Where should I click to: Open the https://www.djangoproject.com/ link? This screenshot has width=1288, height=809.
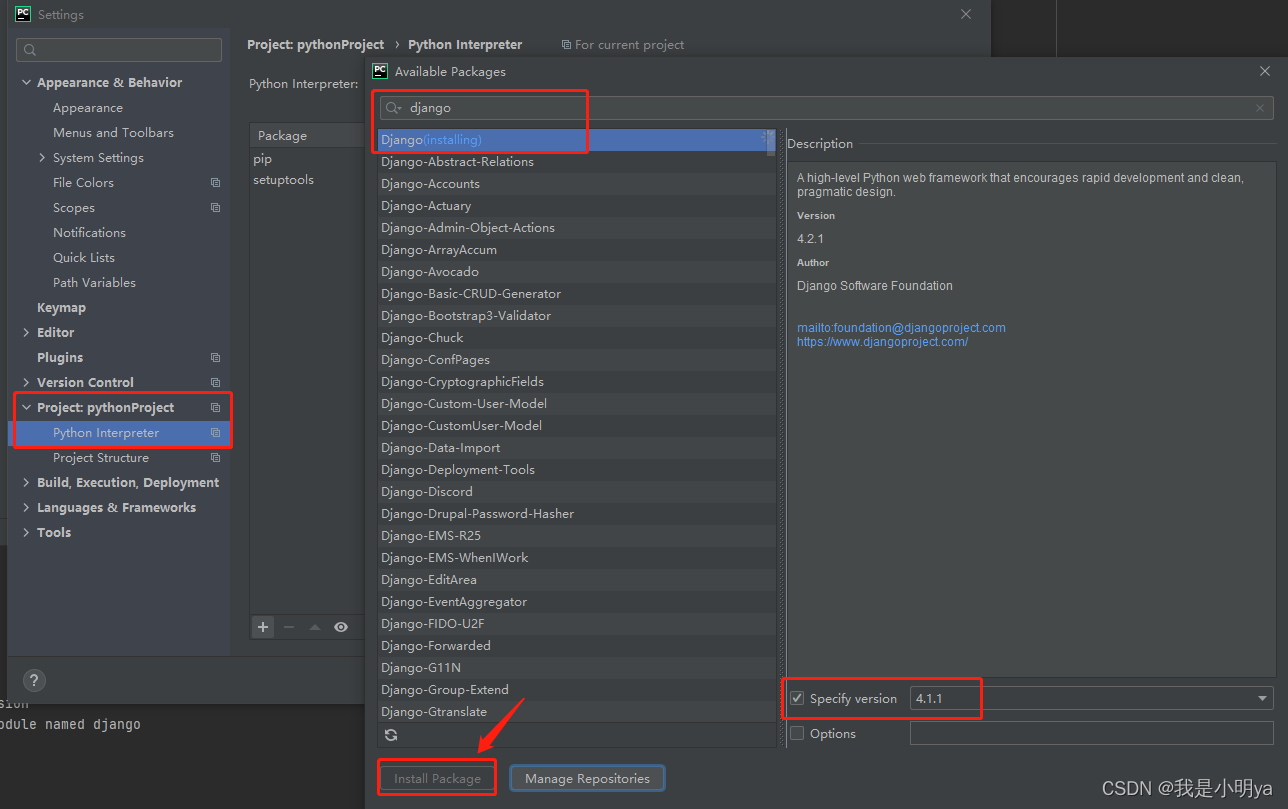(882, 342)
